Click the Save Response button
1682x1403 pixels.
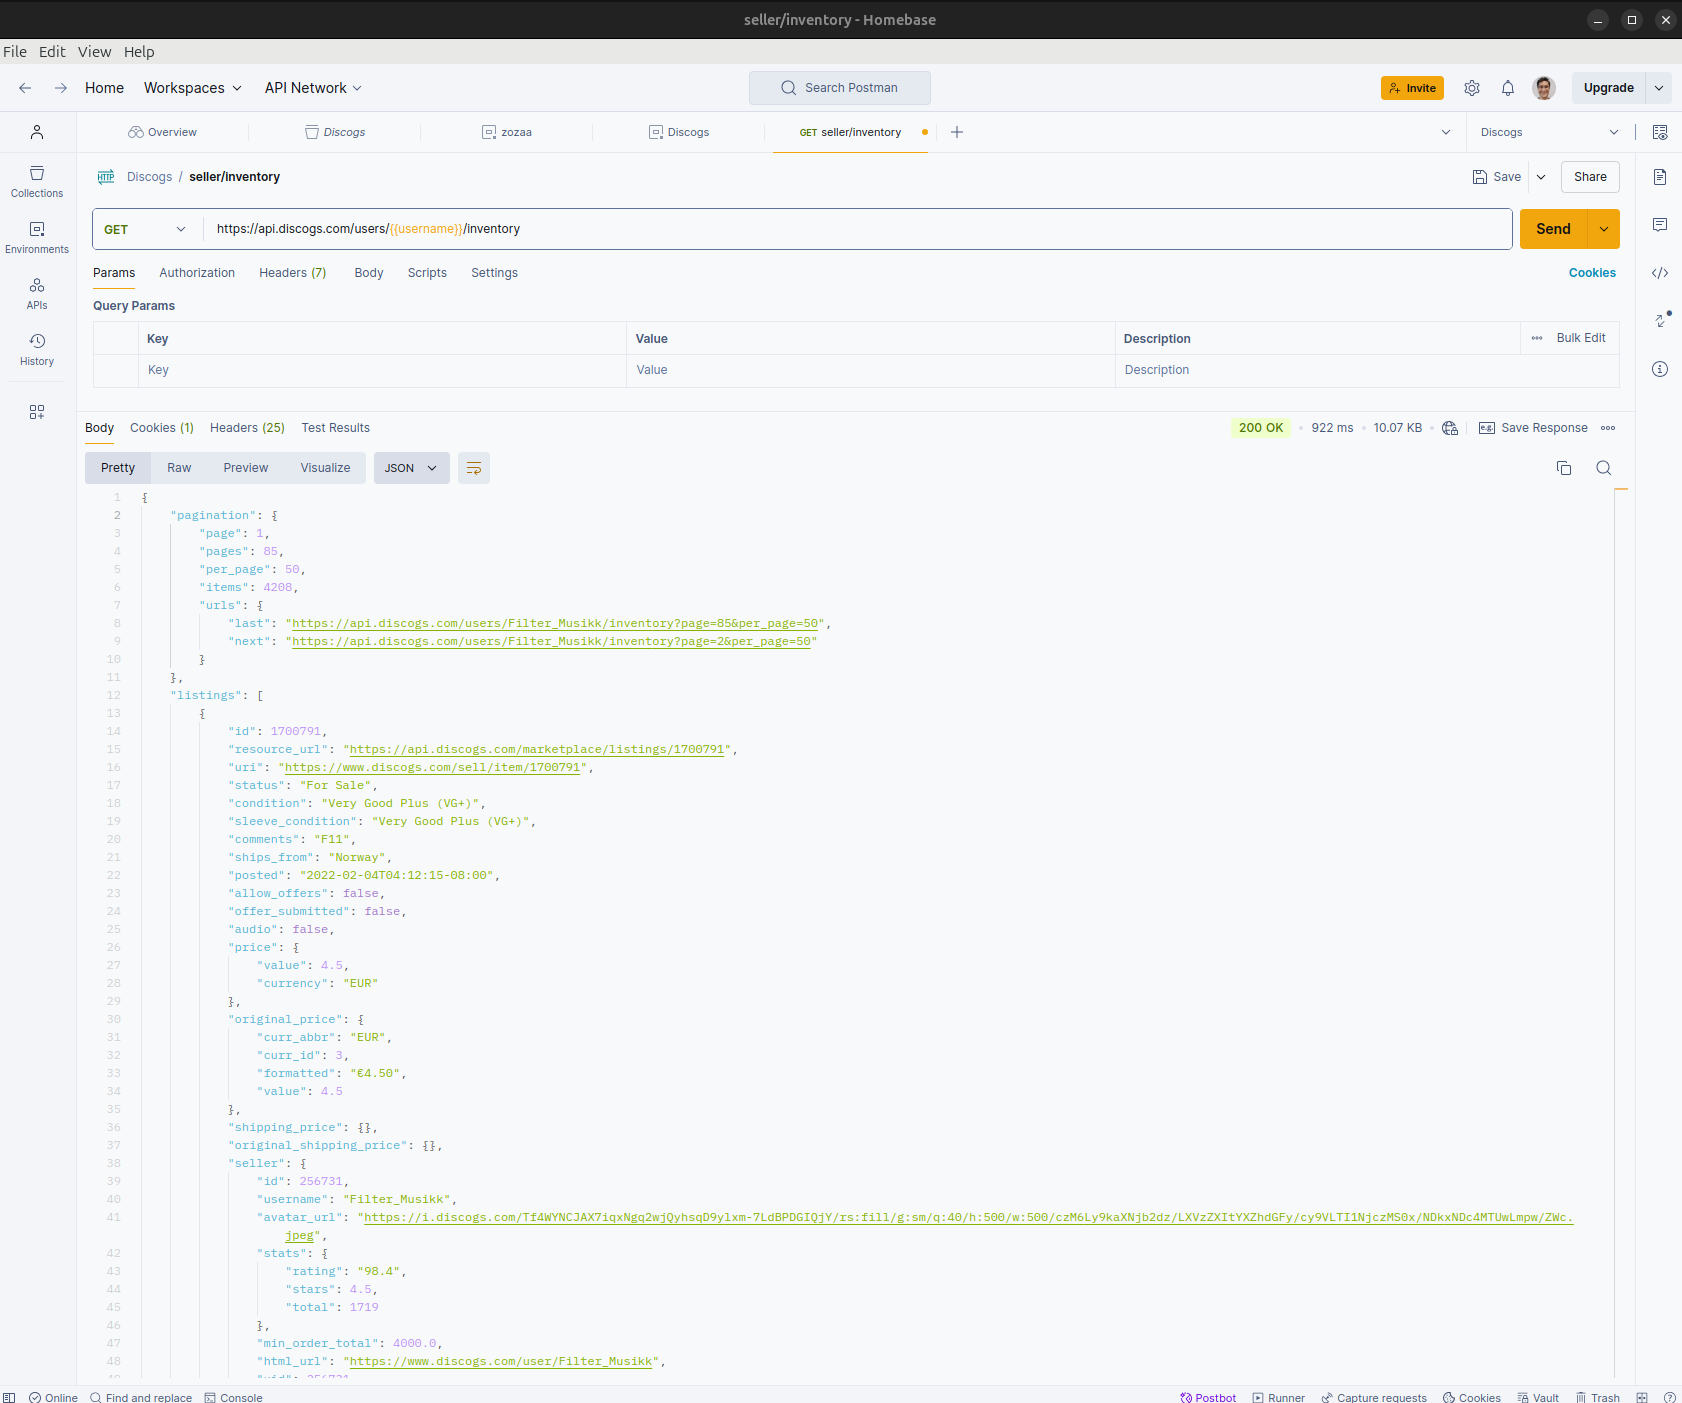pos(1533,428)
